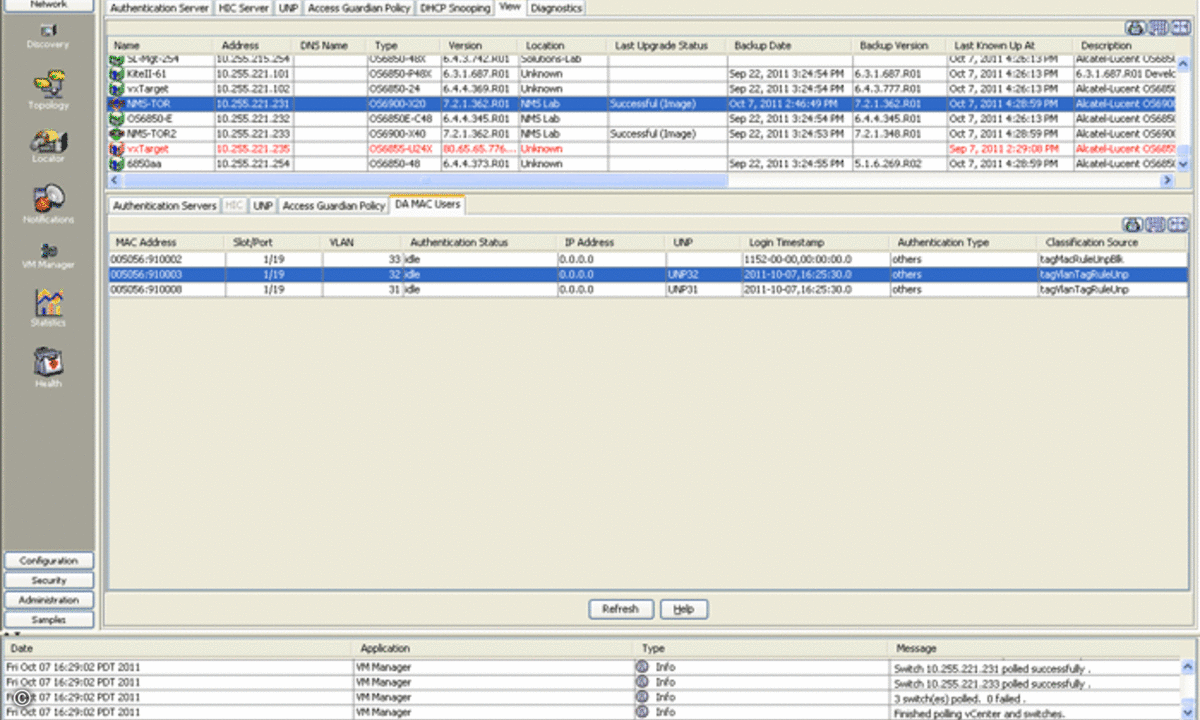This screenshot has width=1200, height=720.
Task: Click the device table horizontal scrollbar right arrow
Action: (x=1167, y=180)
